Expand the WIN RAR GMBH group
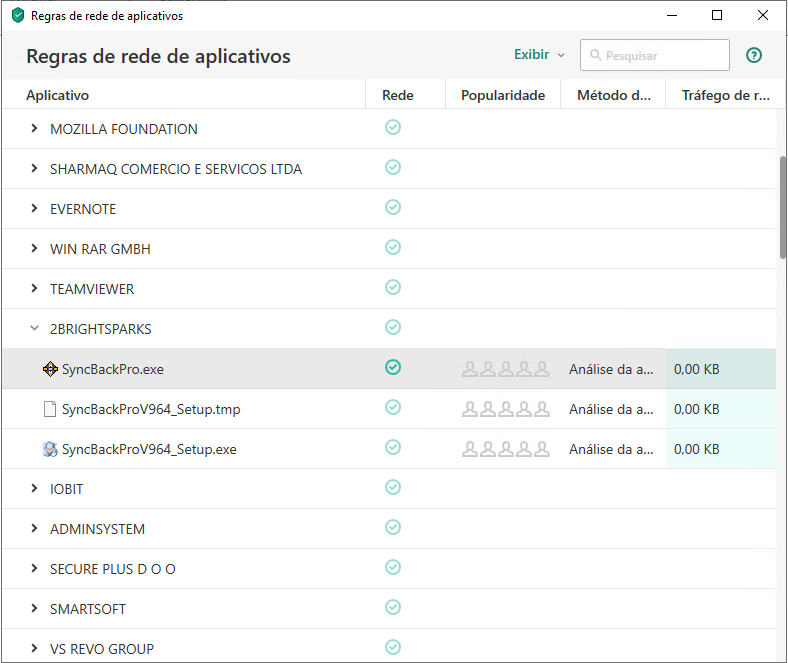Image resolution: width=788 pixels, height=663 pixels. tap(34, 248)
